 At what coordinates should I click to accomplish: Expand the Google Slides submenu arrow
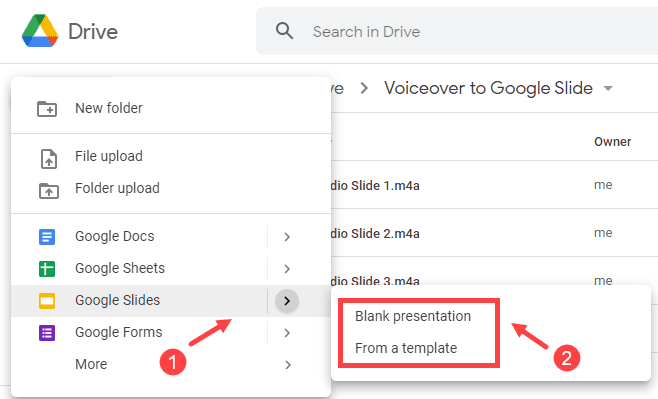(287, 301)
